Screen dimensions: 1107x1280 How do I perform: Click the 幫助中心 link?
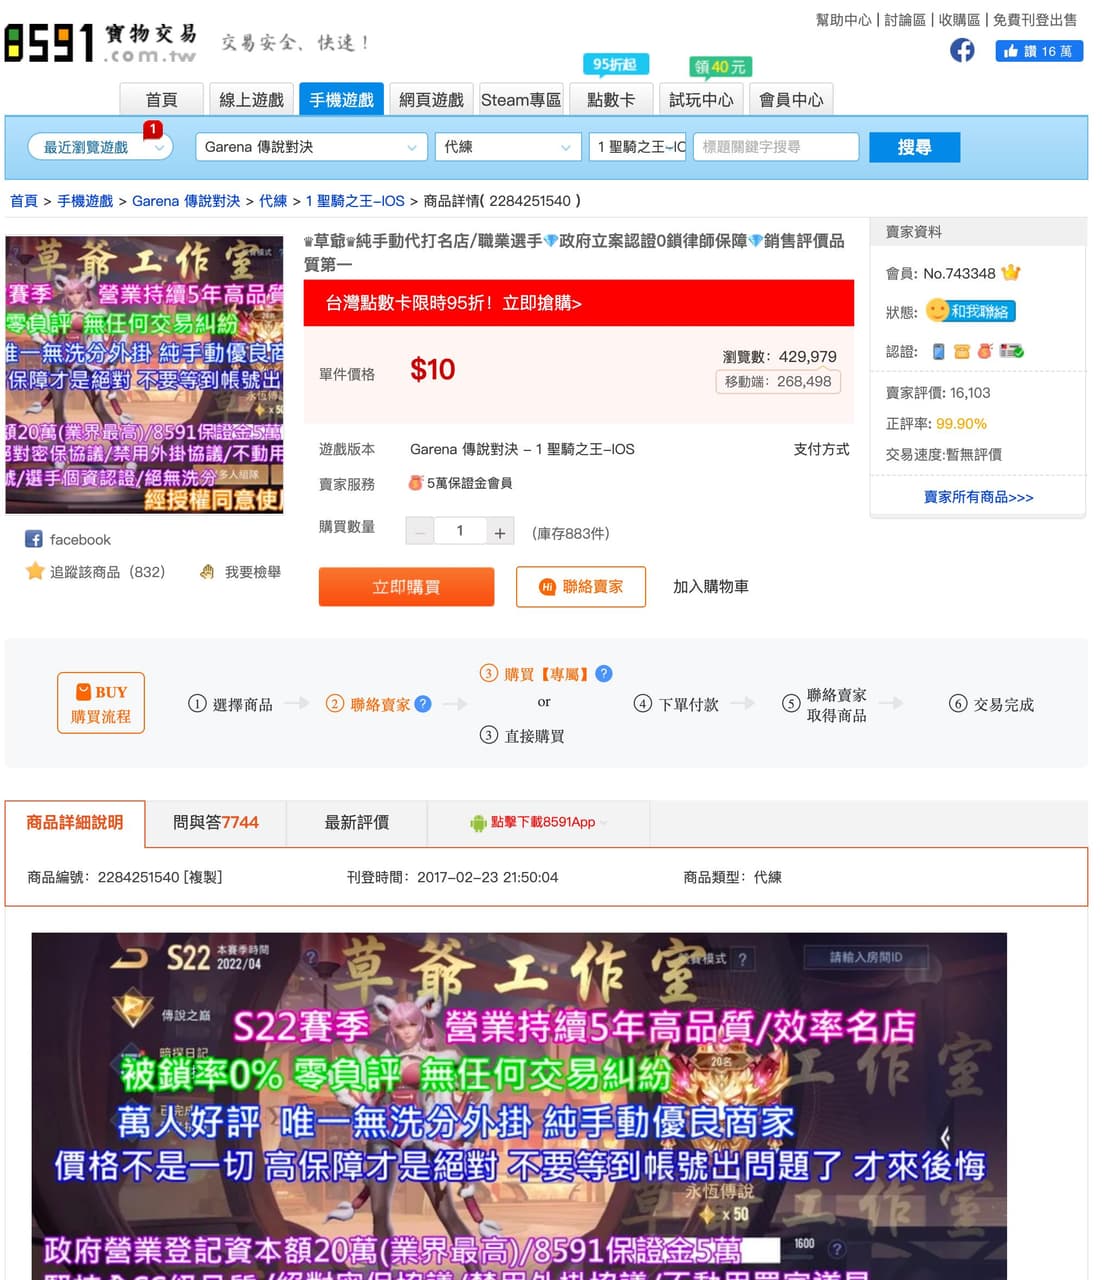(x=844, y=20)
